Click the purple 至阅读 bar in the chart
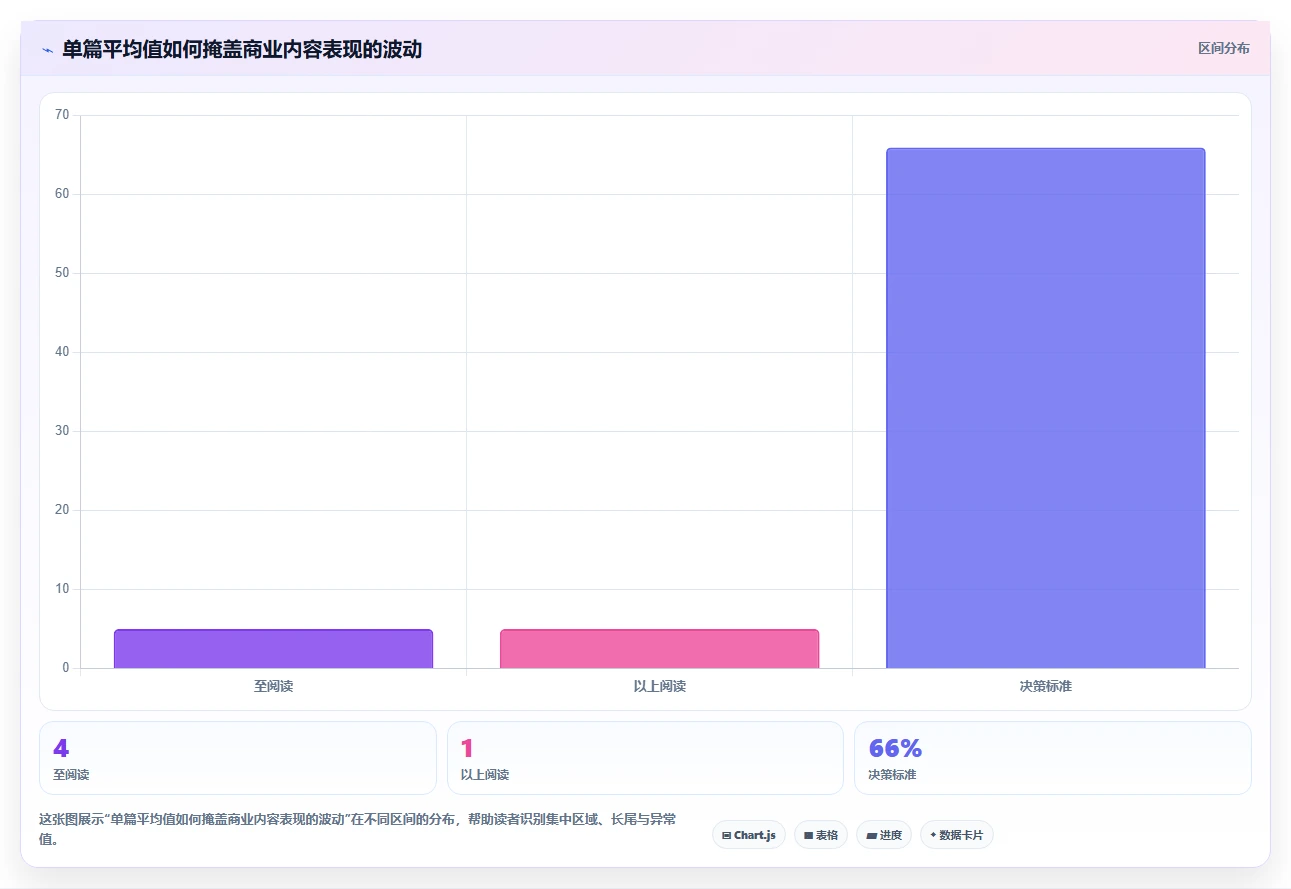The image size is (1291, 889). [x=273, y=649]
